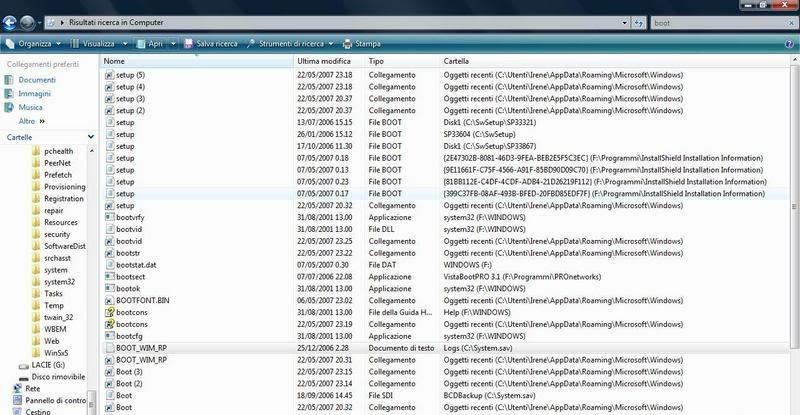Select the Boot SDI file icon

coord(109,396)
